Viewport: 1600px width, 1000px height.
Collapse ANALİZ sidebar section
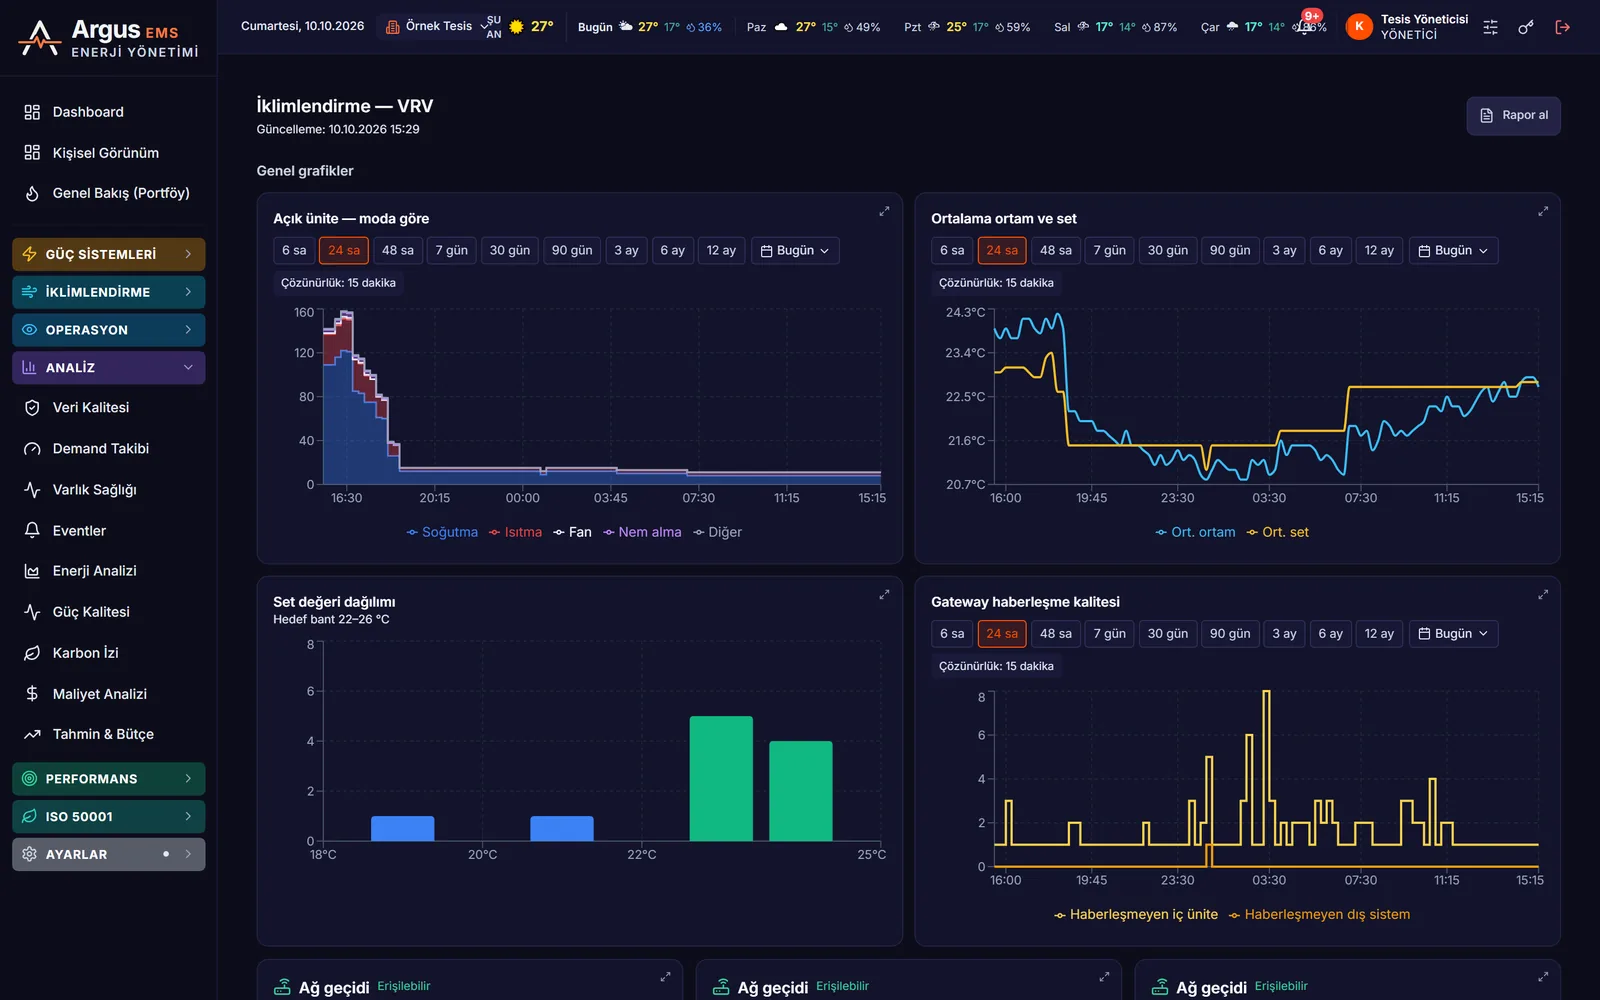[109, 368]
